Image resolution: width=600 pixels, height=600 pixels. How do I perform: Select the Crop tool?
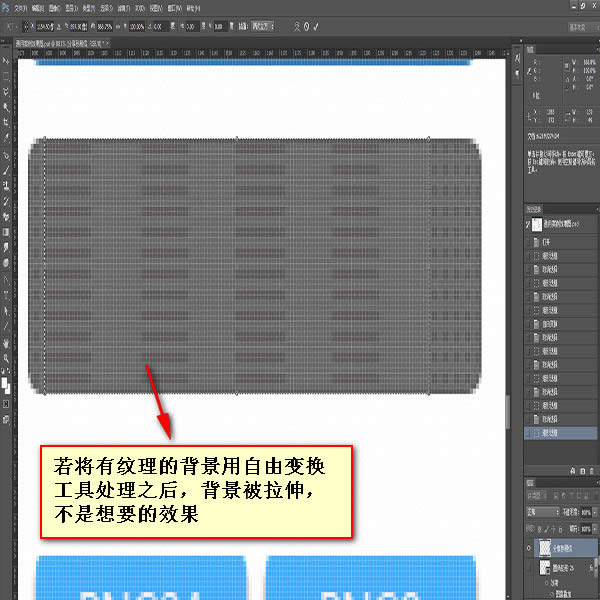pyautogui.click(x=6, y=121)
